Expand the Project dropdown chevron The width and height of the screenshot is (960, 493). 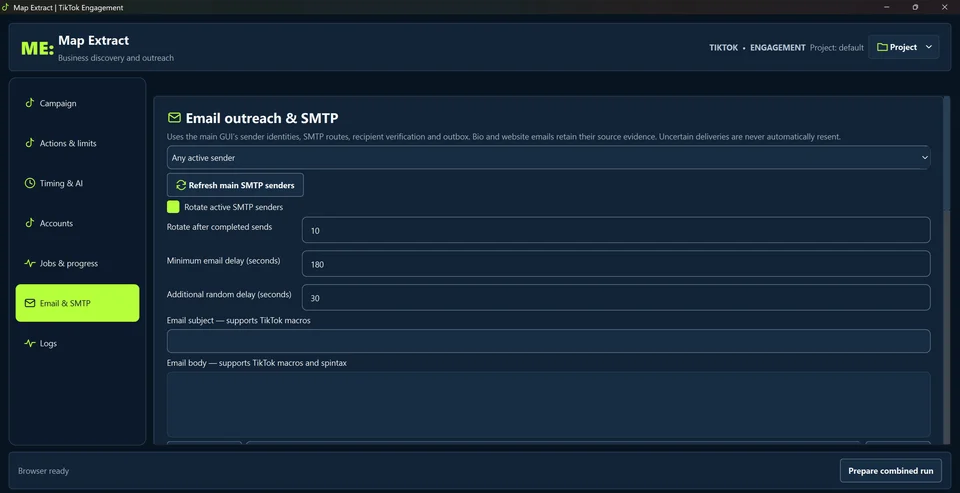pos(928,47)
